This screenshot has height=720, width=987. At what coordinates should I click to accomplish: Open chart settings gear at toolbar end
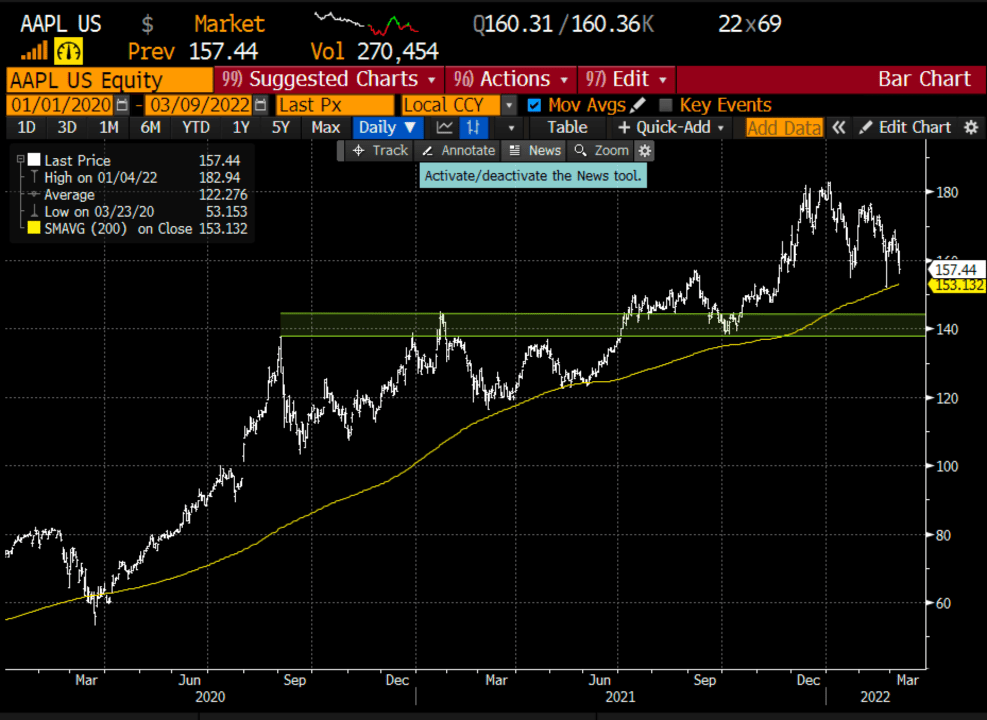pos(971,128)
